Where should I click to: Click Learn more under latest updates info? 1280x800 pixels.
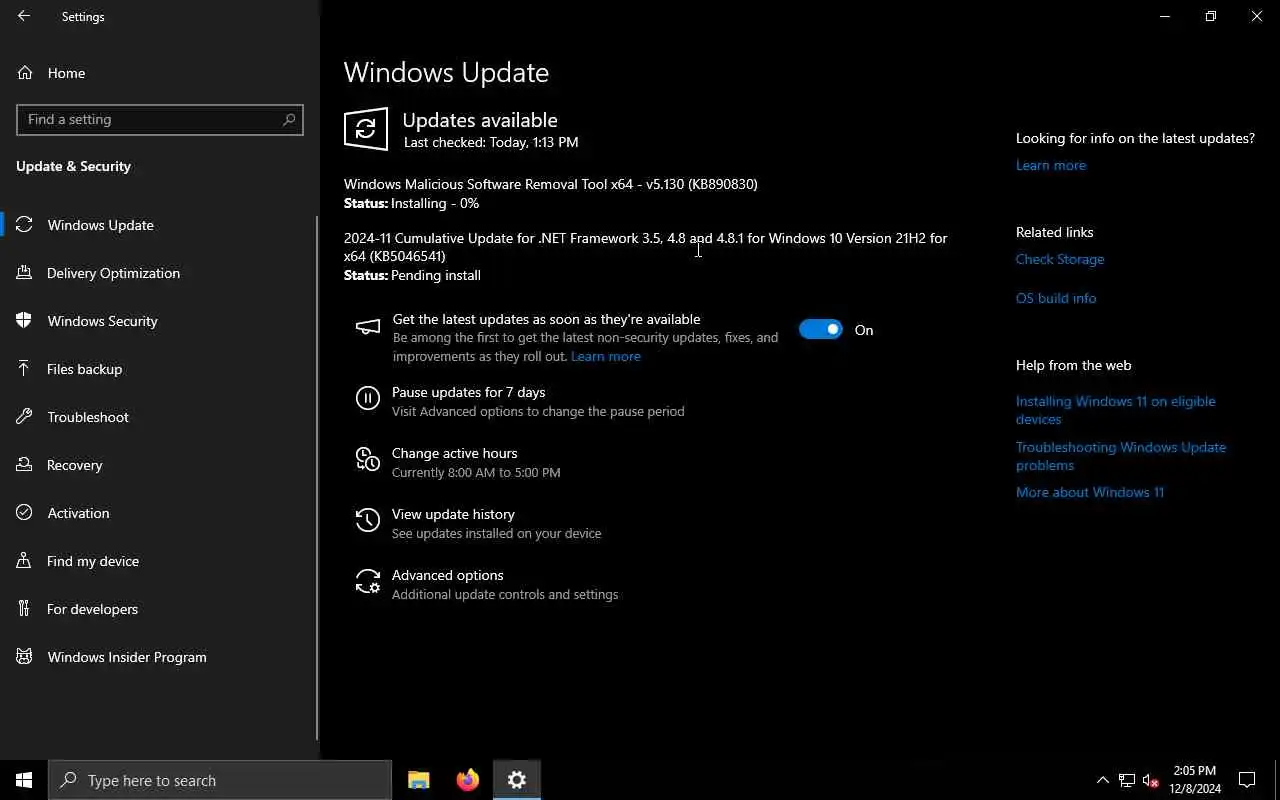(1050, 165)
